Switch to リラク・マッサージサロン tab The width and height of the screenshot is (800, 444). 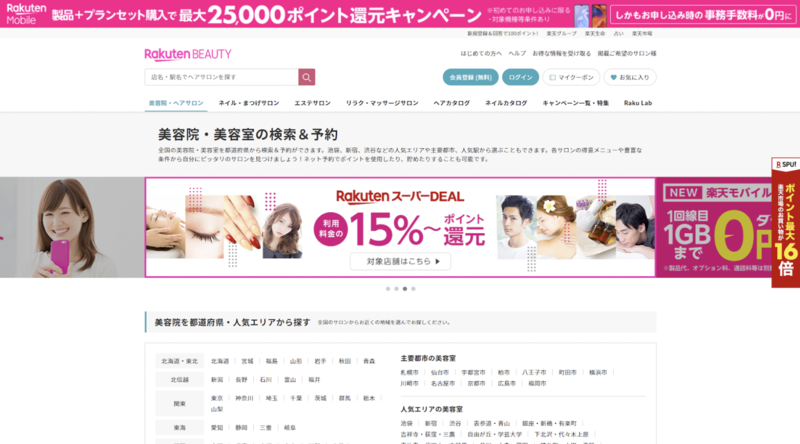382,103
